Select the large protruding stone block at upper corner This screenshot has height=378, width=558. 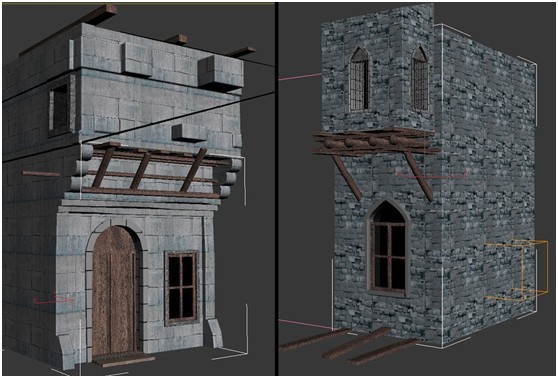pos(221,72)
